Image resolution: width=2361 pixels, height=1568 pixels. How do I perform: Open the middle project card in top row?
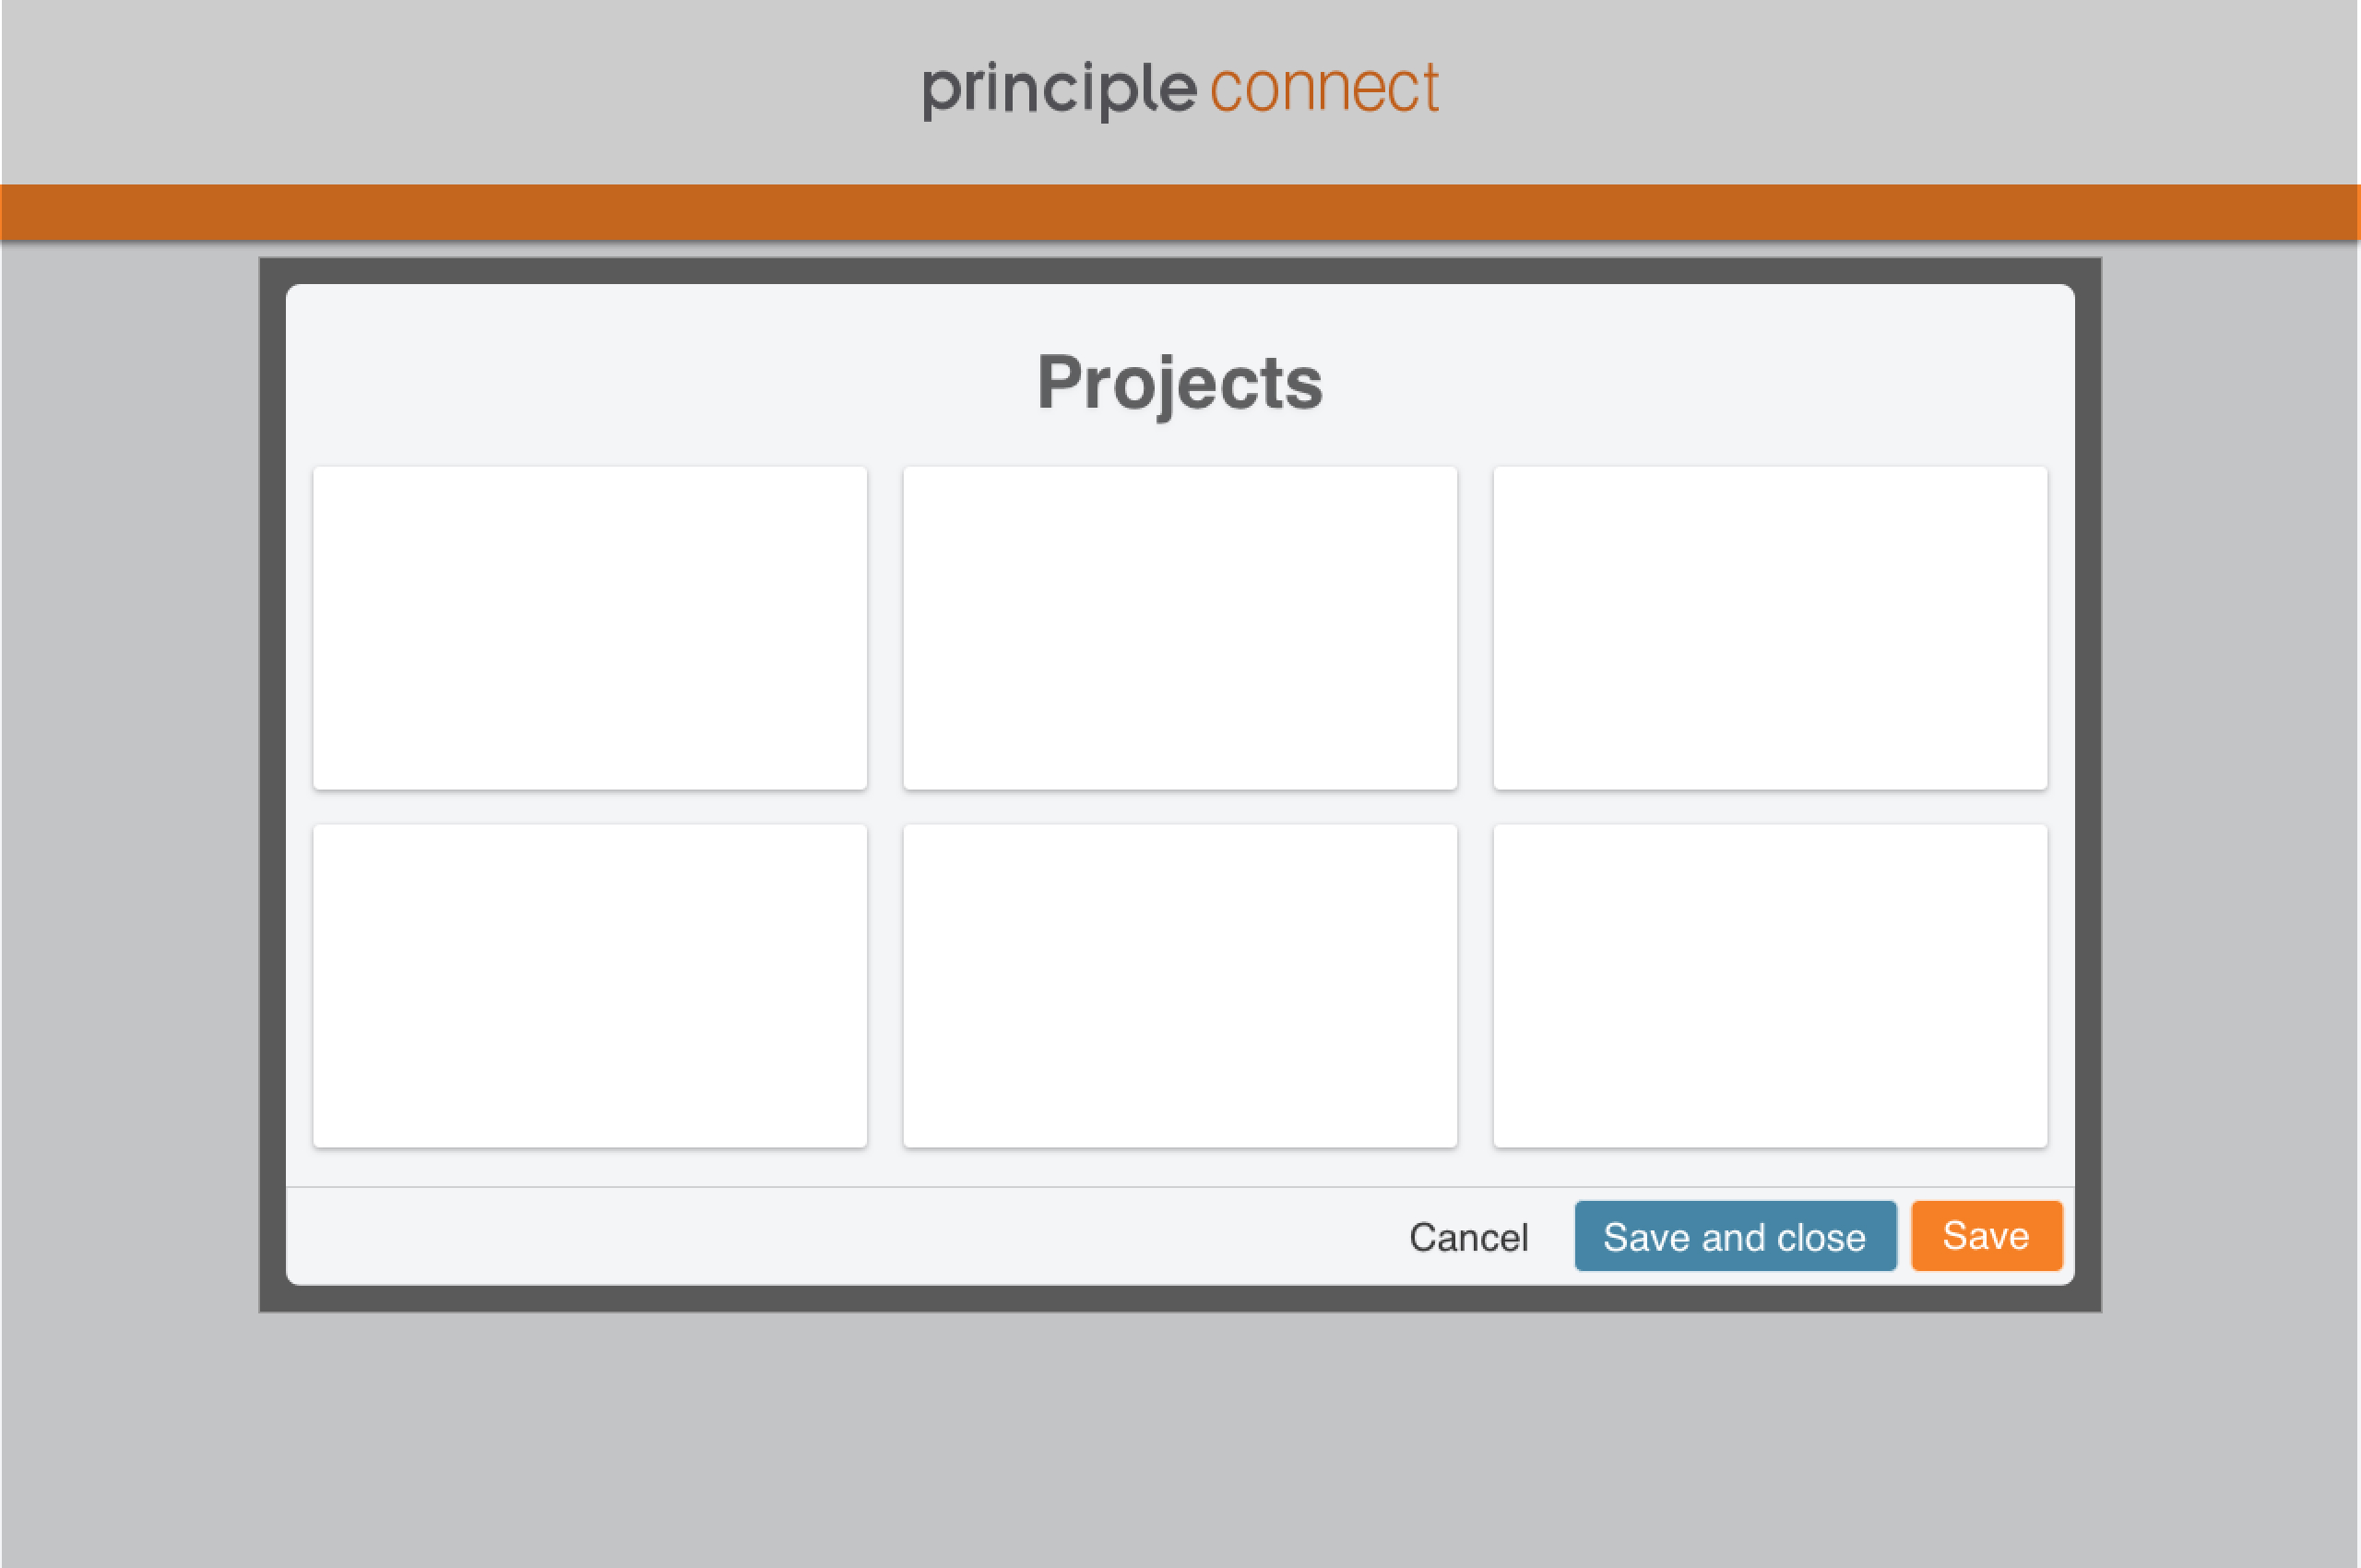coord(1180,628)
